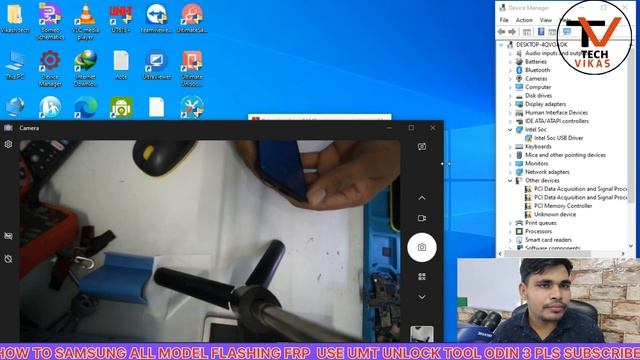
Task: Select This PC desktop icon
Action: coord(15,65)
